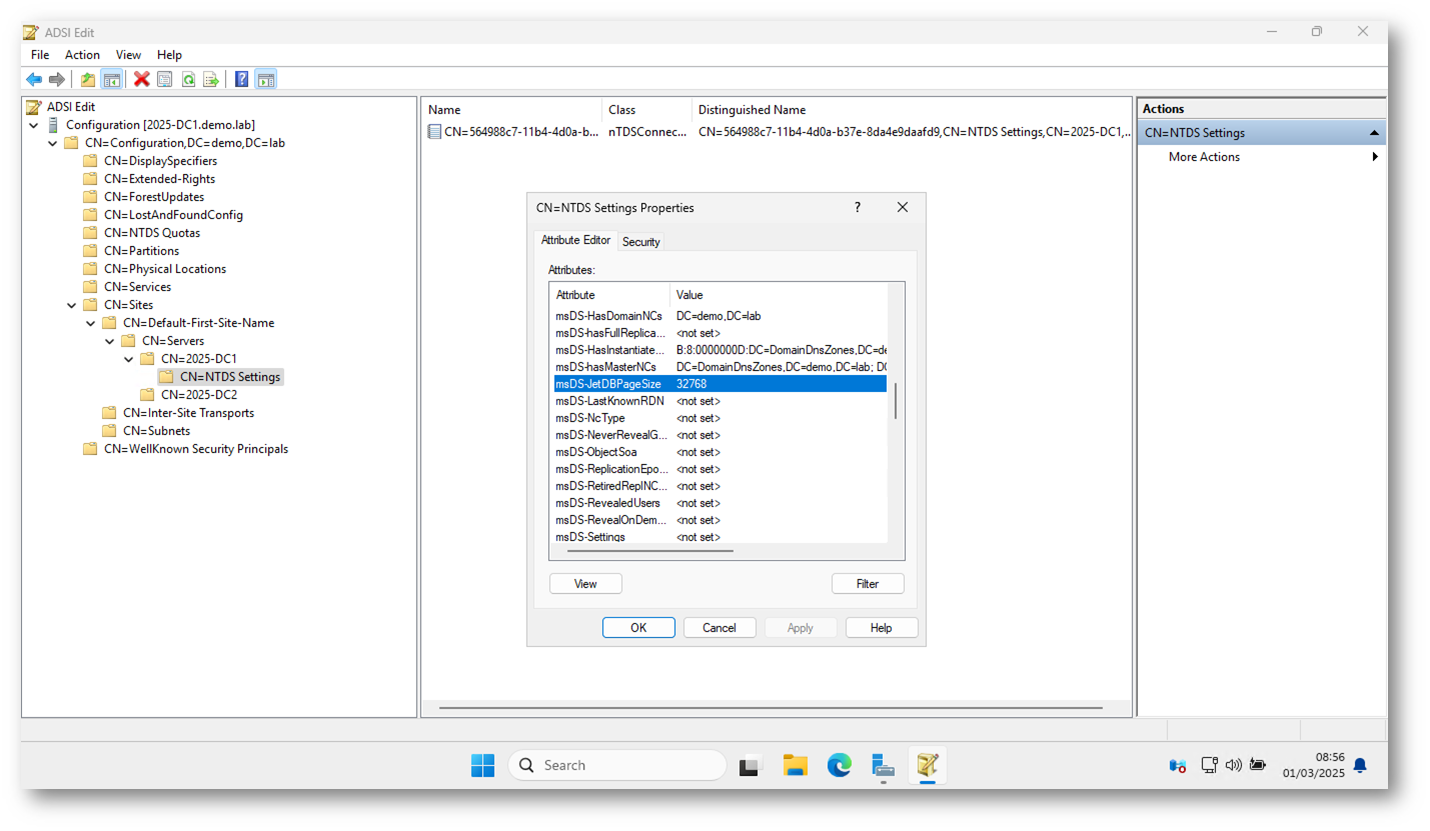Click the Back arrow toolbar icon
Viewport: 1430px width, 831px height.
34,80
